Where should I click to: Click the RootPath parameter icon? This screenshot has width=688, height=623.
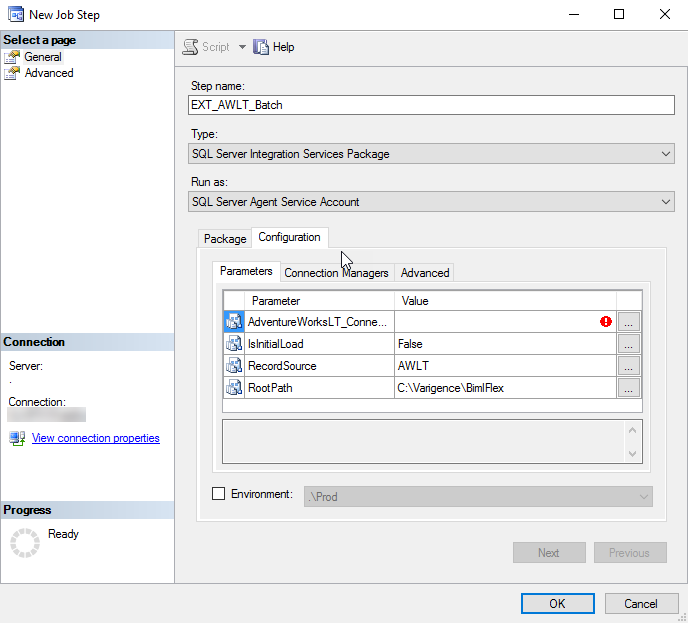point(234,387)
